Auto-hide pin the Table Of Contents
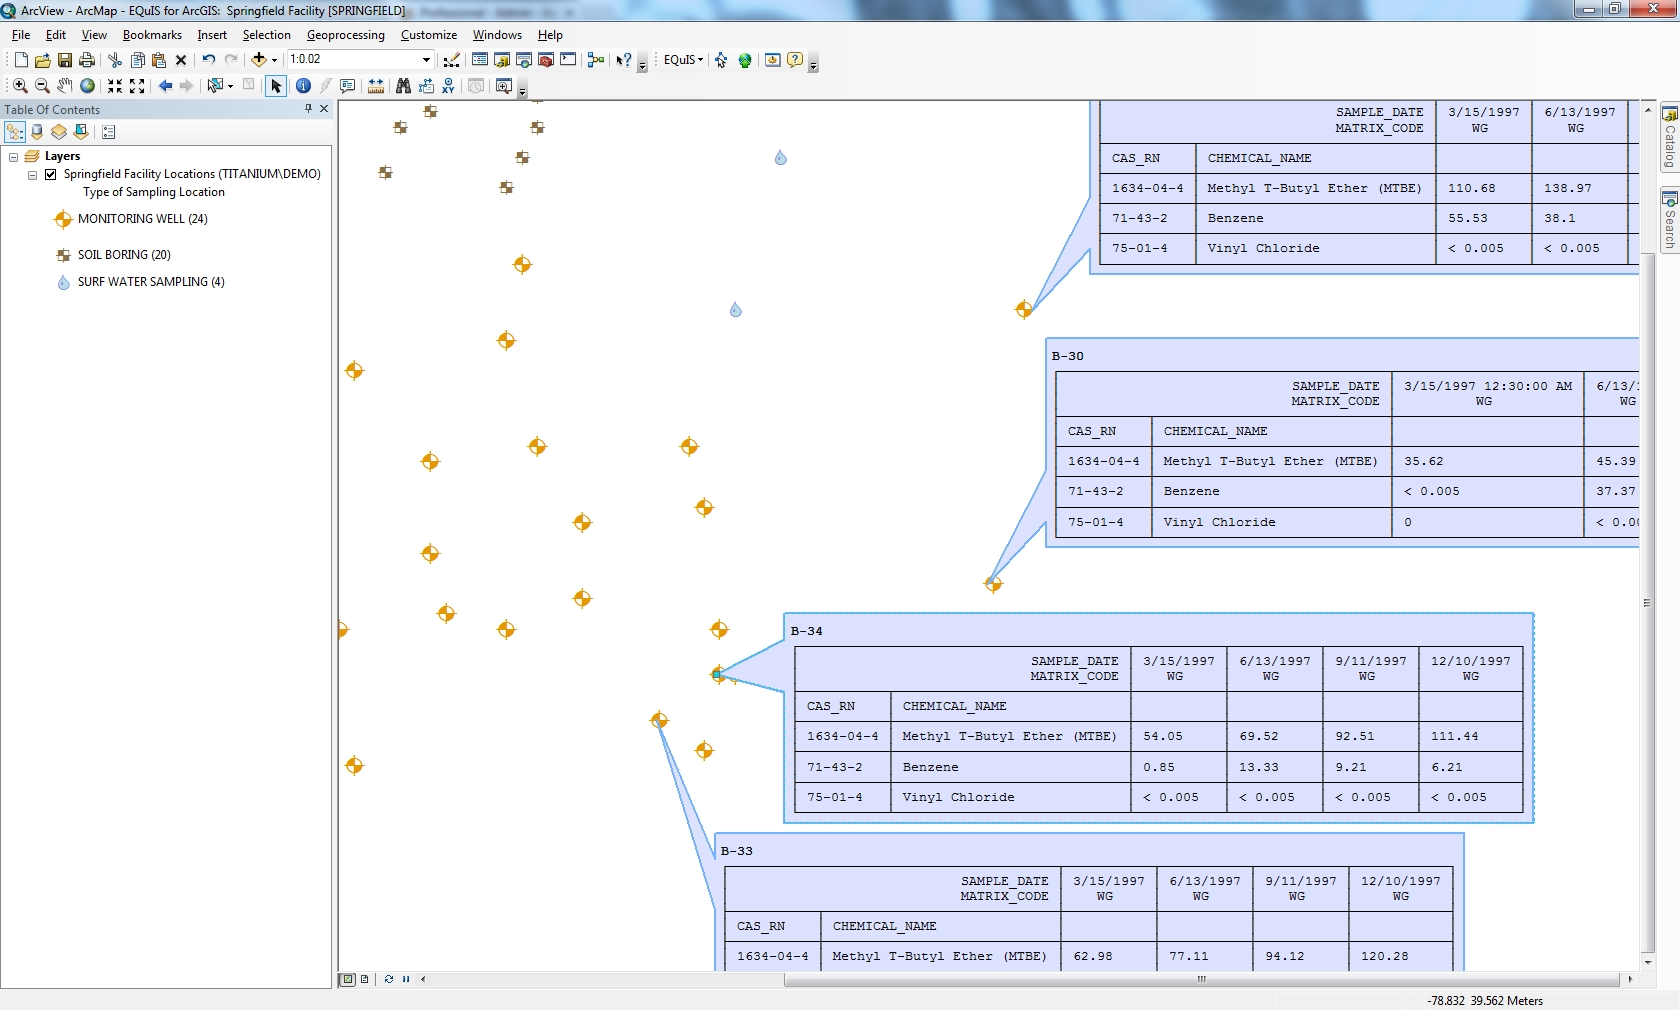 point(308,108)
